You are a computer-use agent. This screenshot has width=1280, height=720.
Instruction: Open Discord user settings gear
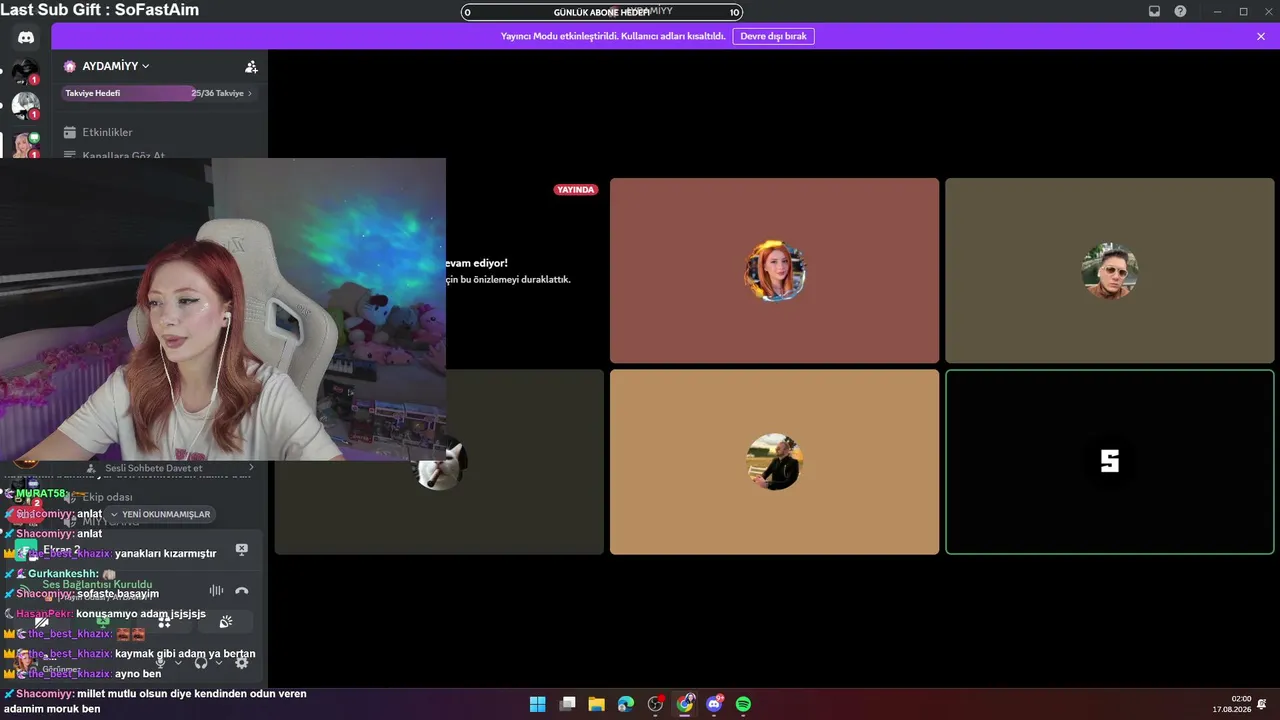[x=241, y=662]
